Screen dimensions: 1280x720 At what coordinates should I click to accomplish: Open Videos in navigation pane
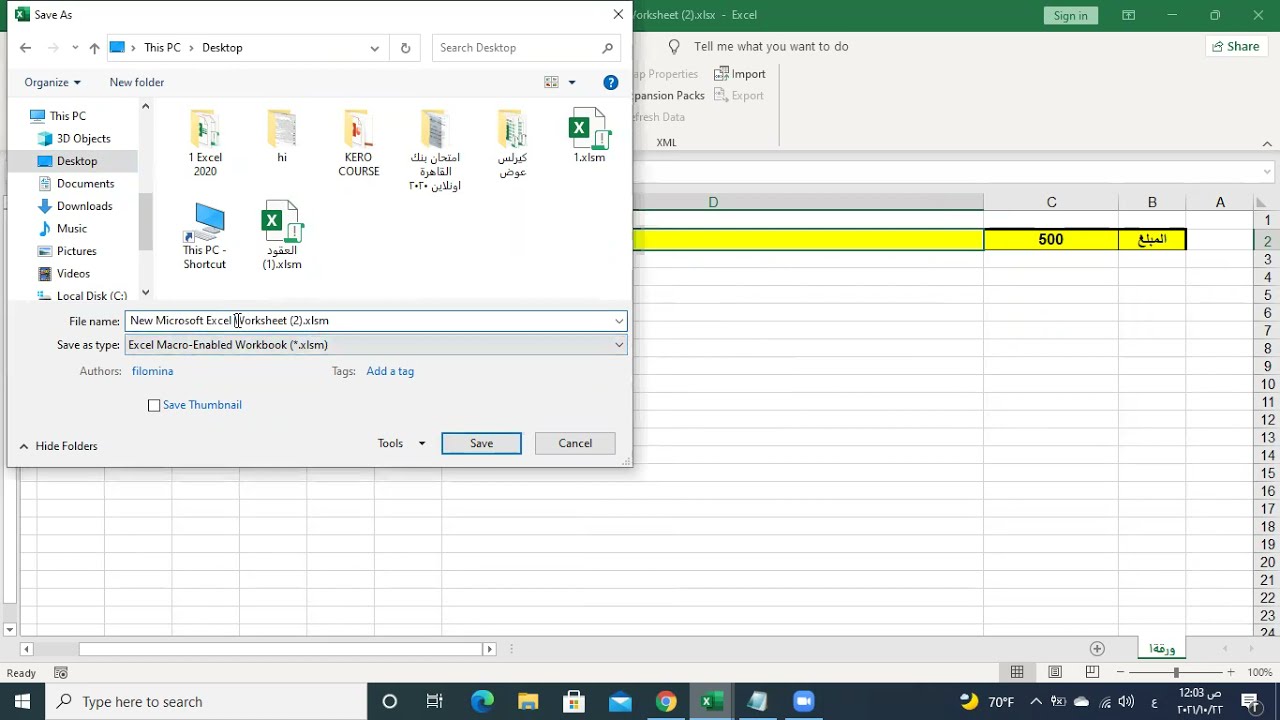point(73,273)
